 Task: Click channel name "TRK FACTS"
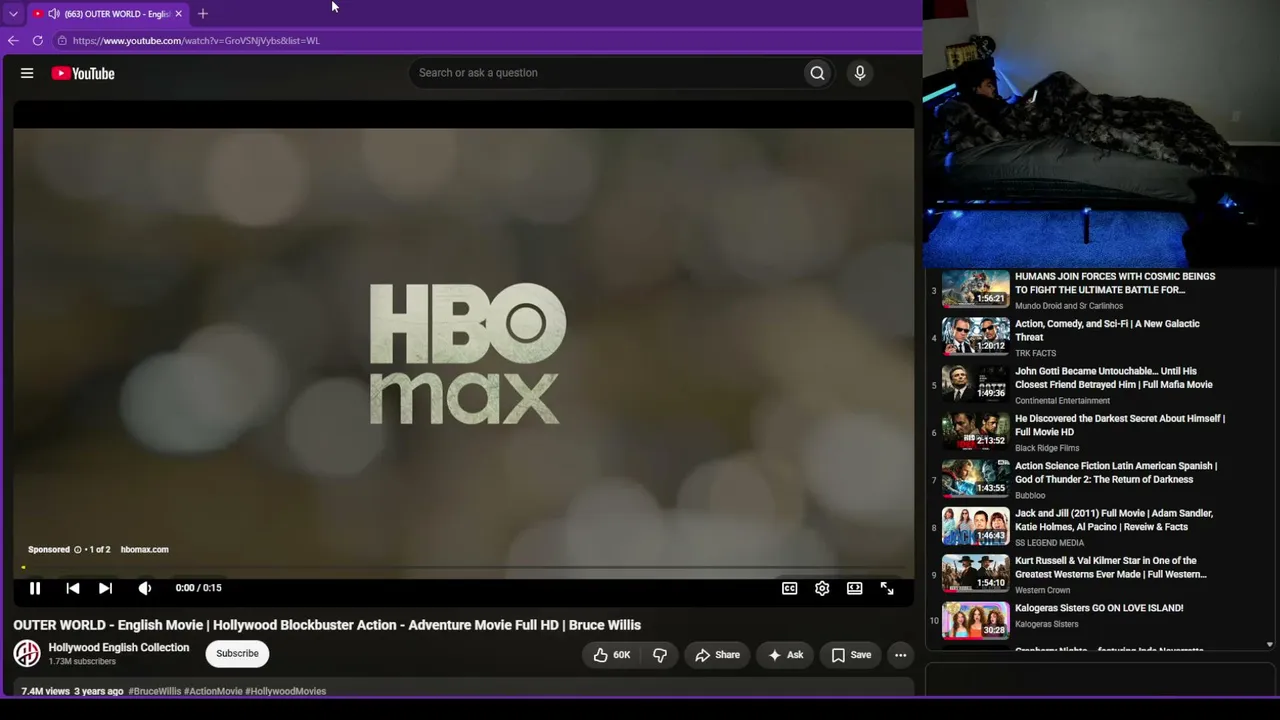click(x=1035, y=353)
